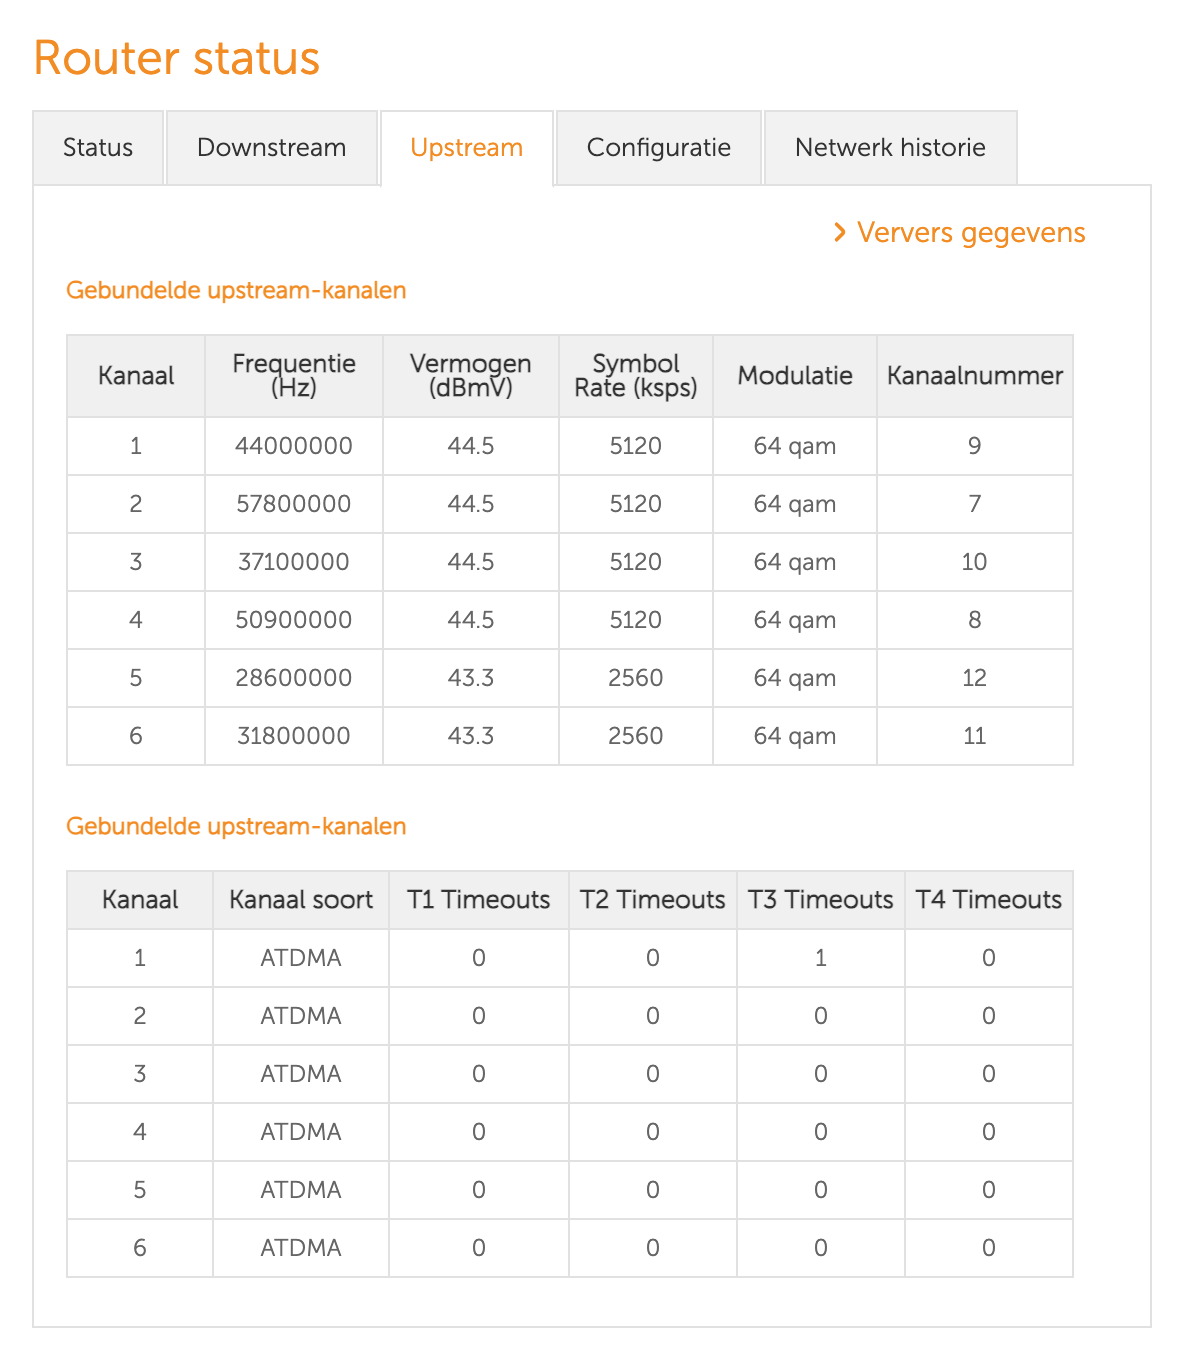Click the 2560 symbol rate for channel 6
1198x1356 pixels.
(x=635, y=736)
